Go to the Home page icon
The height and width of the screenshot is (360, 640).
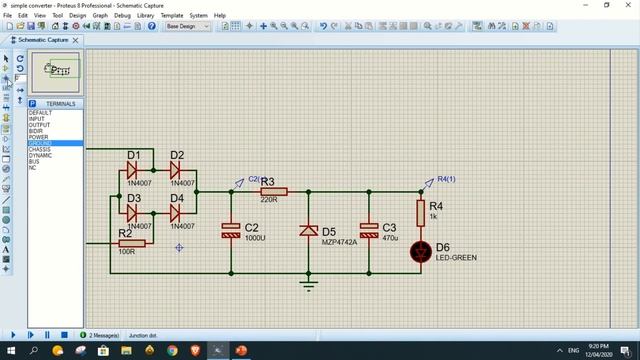coord(55,26)
